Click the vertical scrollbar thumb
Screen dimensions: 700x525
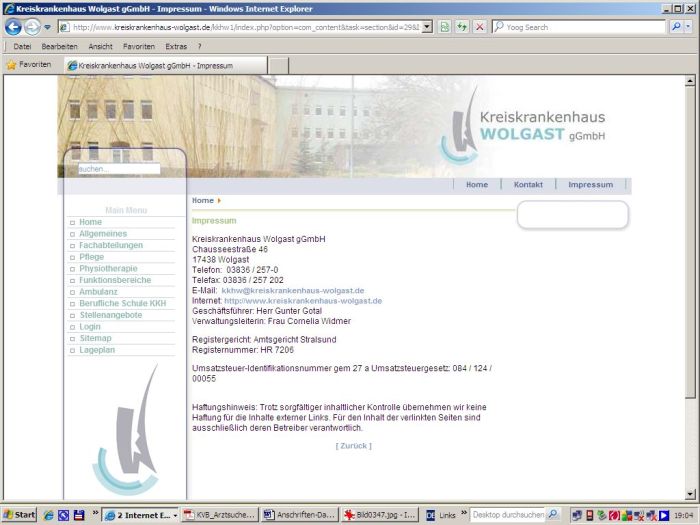pos(690,242)
